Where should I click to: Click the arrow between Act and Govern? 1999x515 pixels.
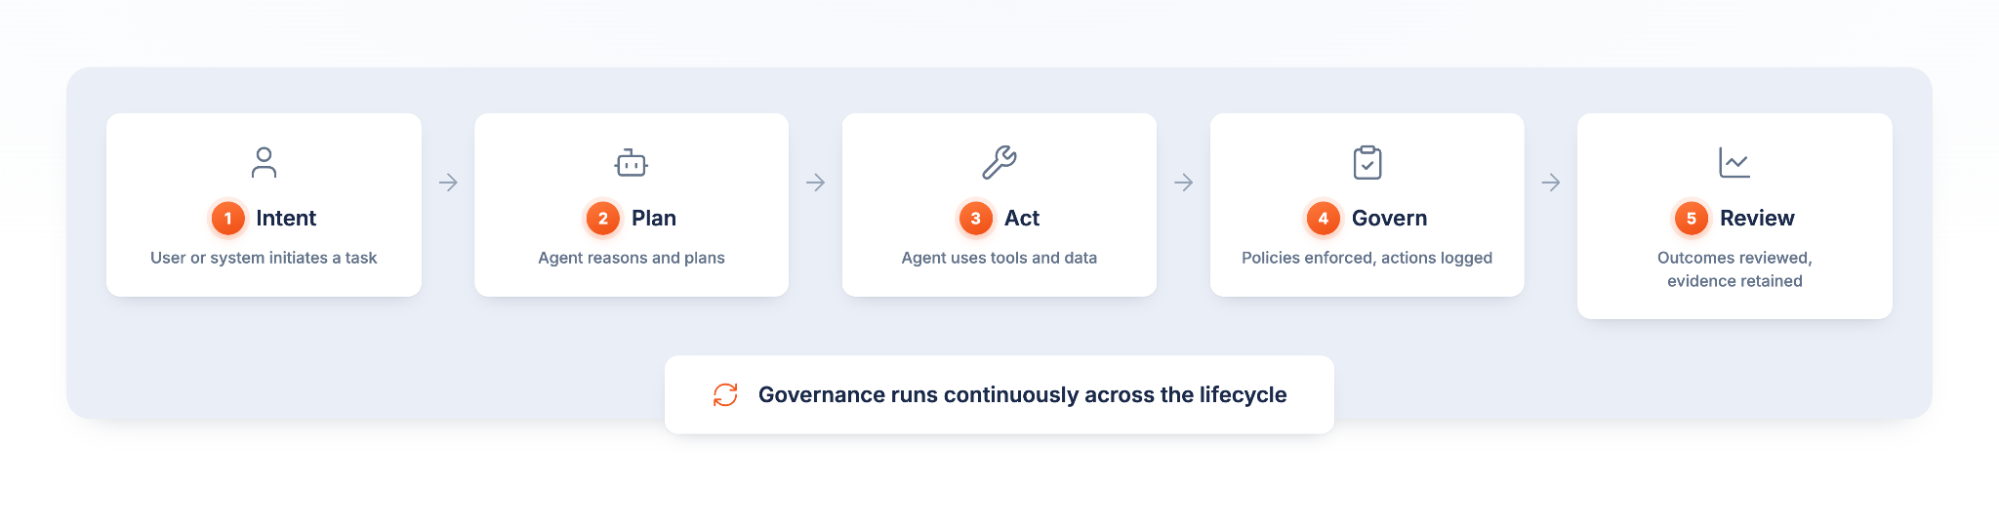[x=1184, y=183]
